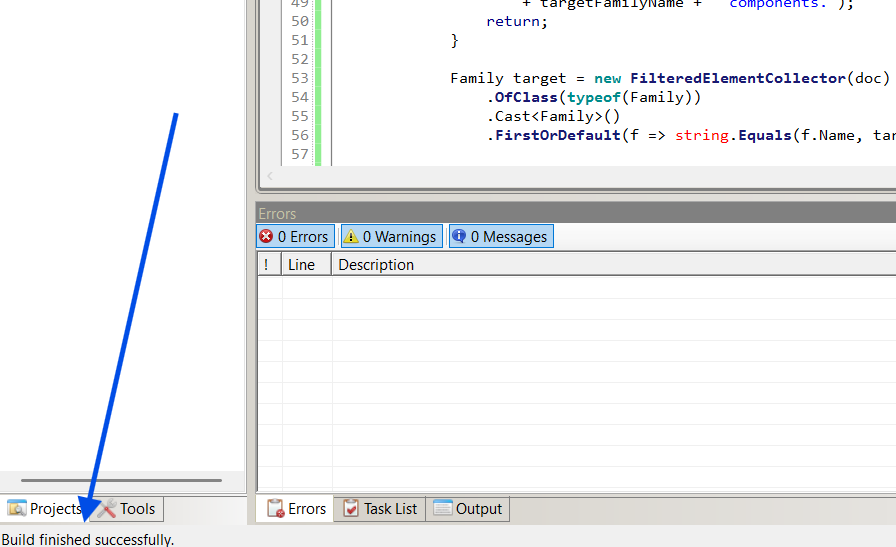Screen dimensions: 896x547
Task: Sort the error list by Description column
Action: click(614, 265)
